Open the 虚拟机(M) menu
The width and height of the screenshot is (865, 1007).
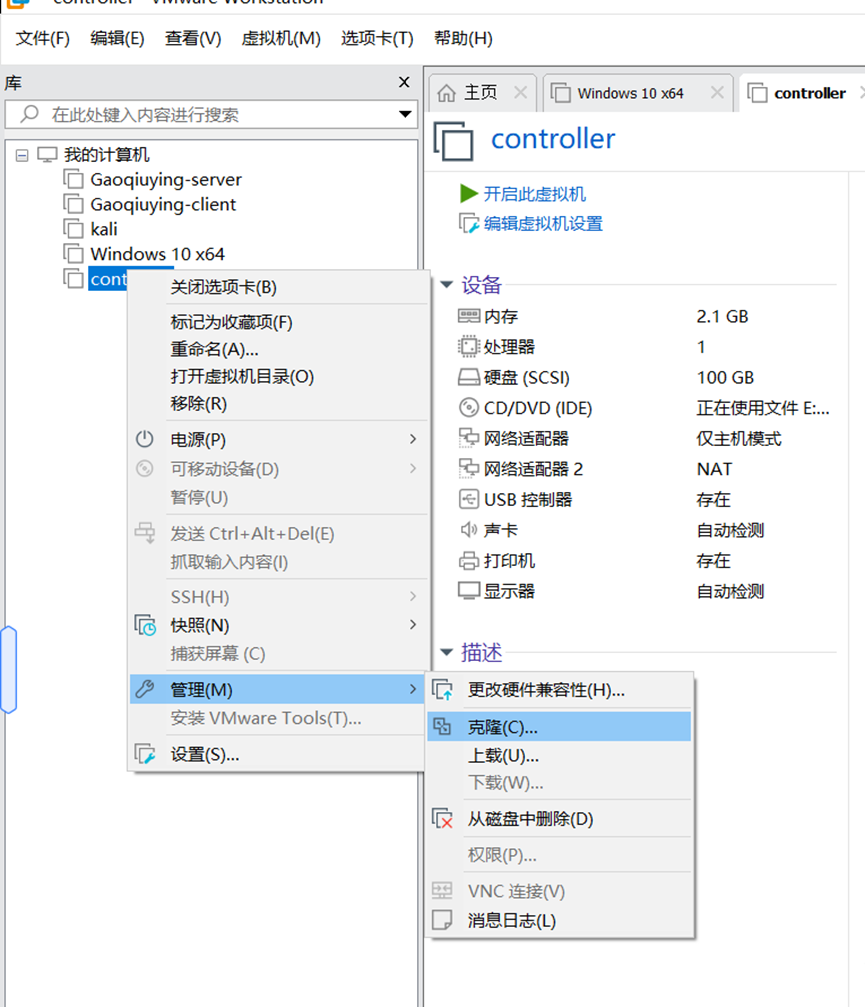[281, 39]
